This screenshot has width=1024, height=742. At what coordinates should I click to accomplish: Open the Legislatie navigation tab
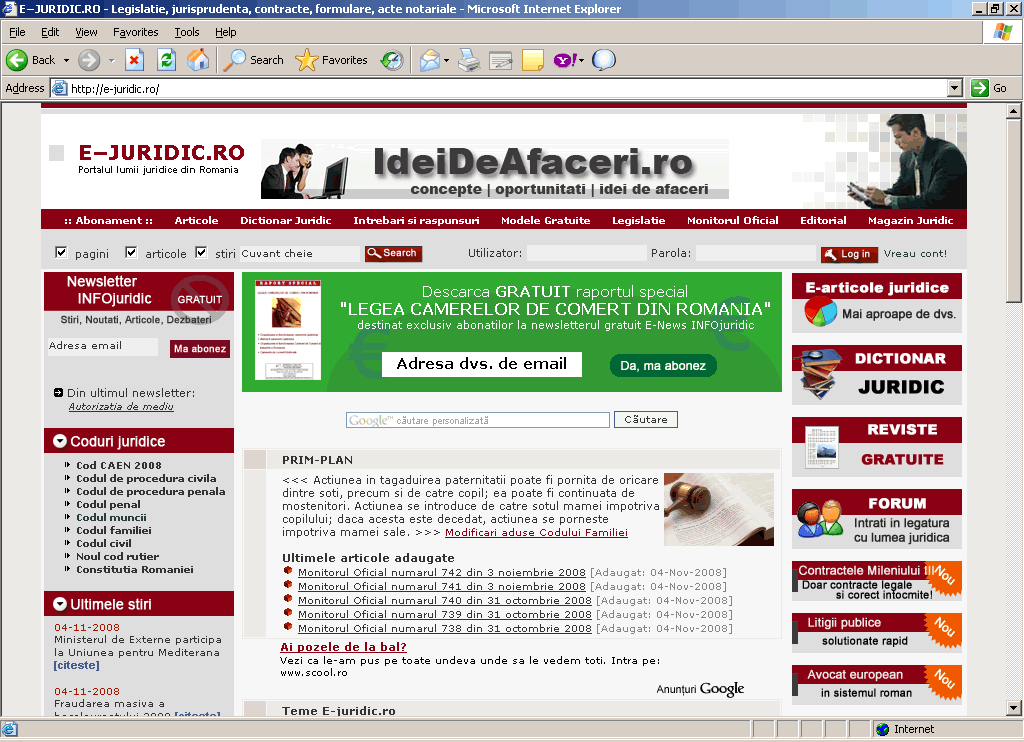point(639,221)
